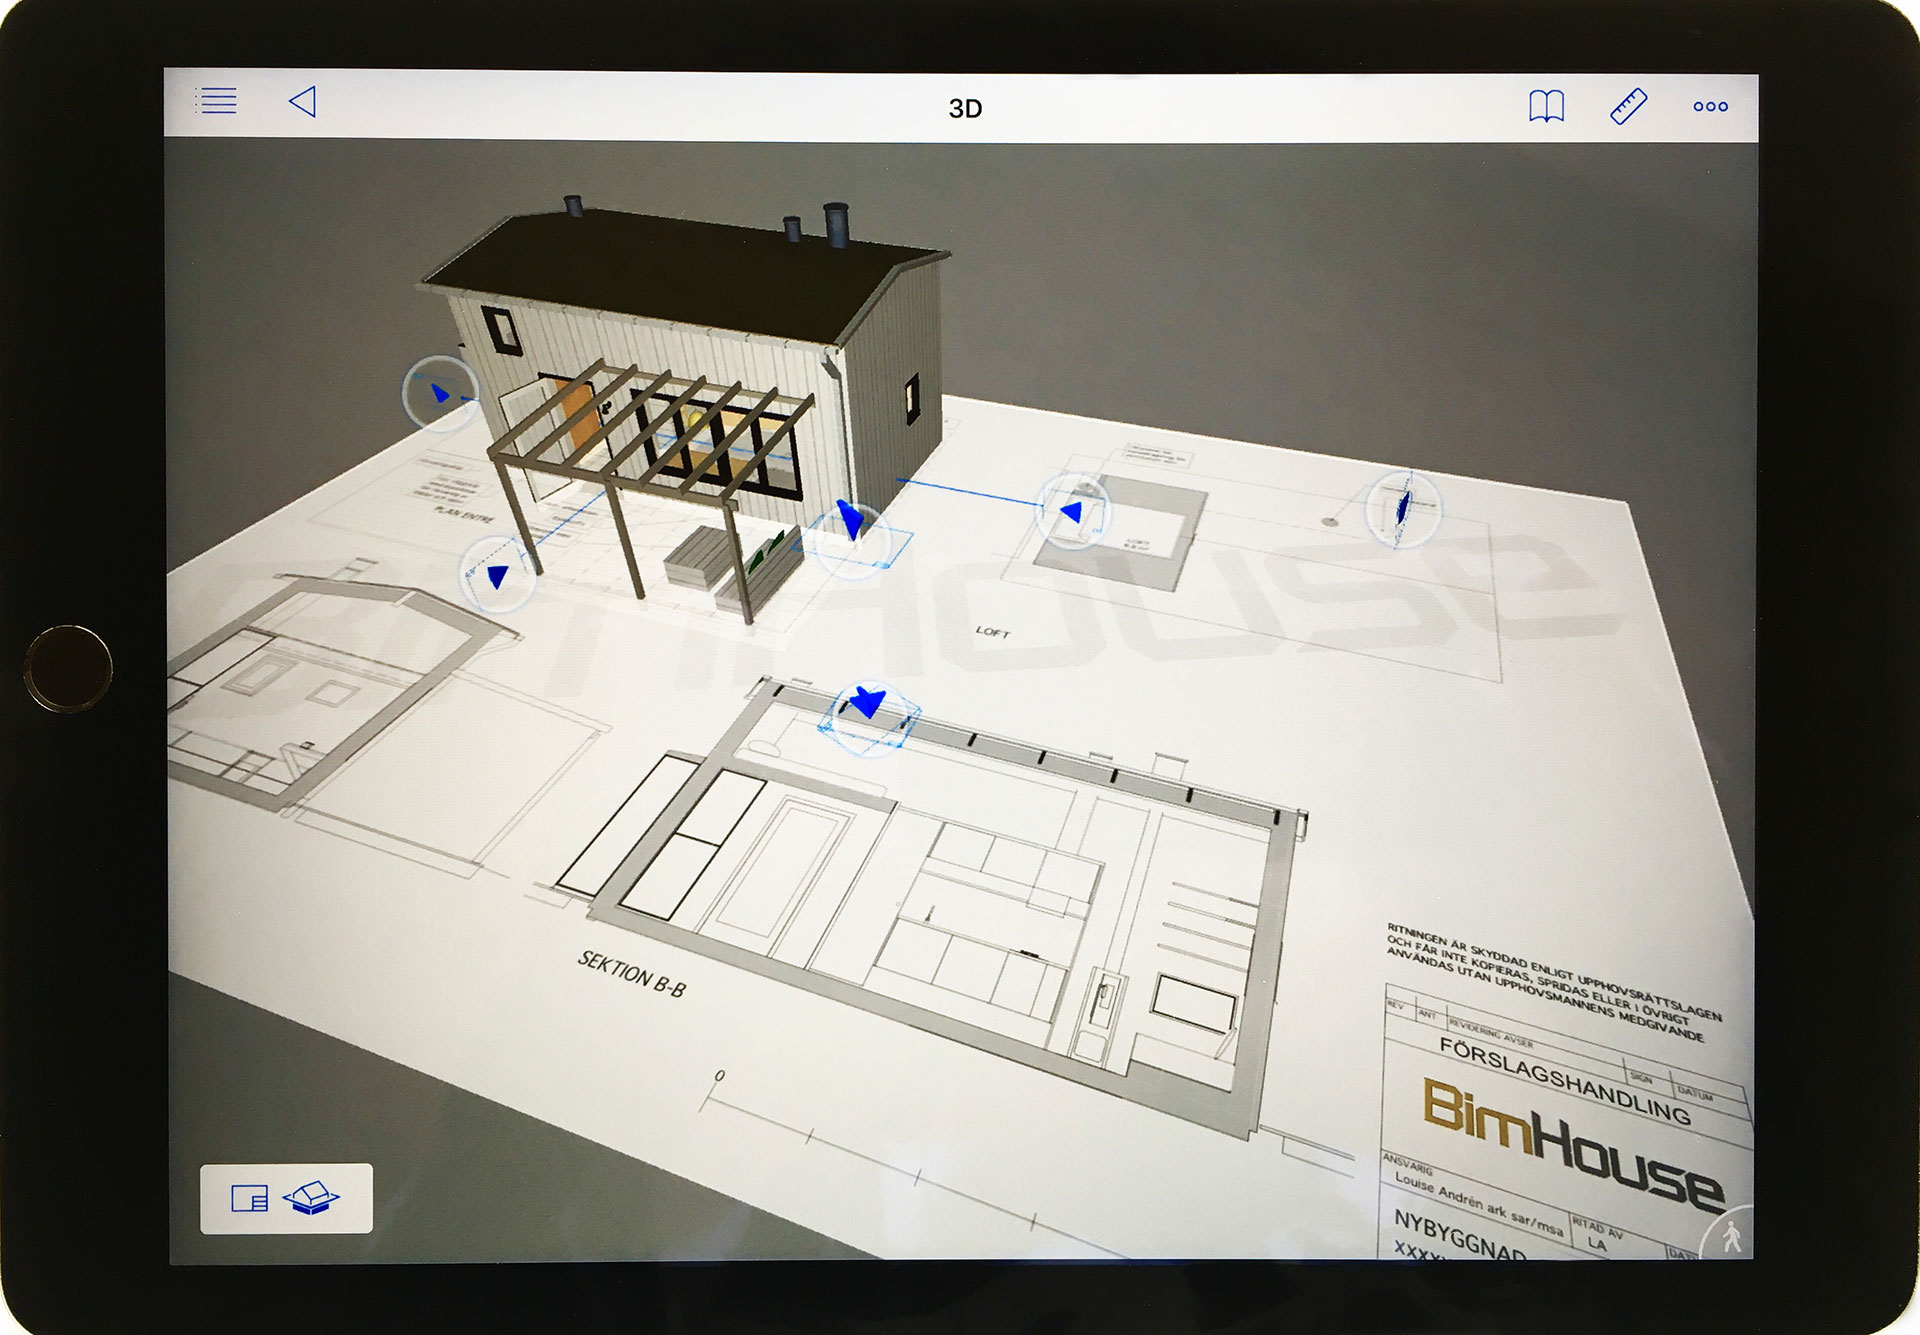Open the bookmarks book icon
1920x1335 pixels.
point(1546,106)
